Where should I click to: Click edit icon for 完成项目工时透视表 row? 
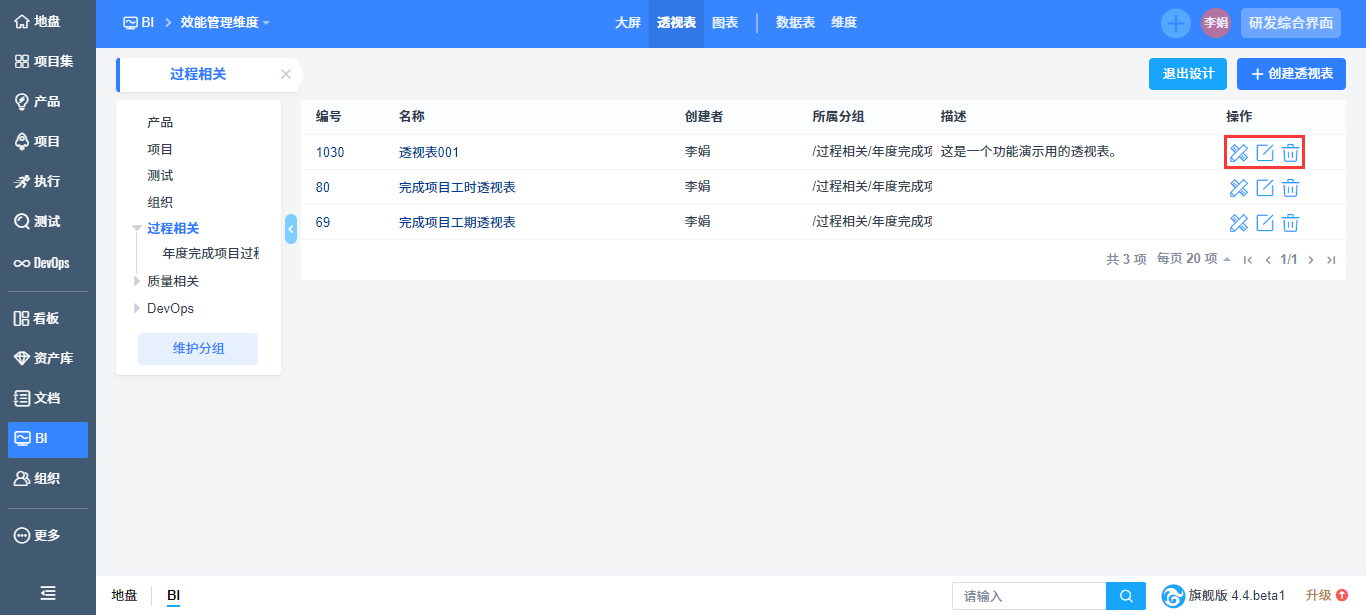pos(1265,188)
